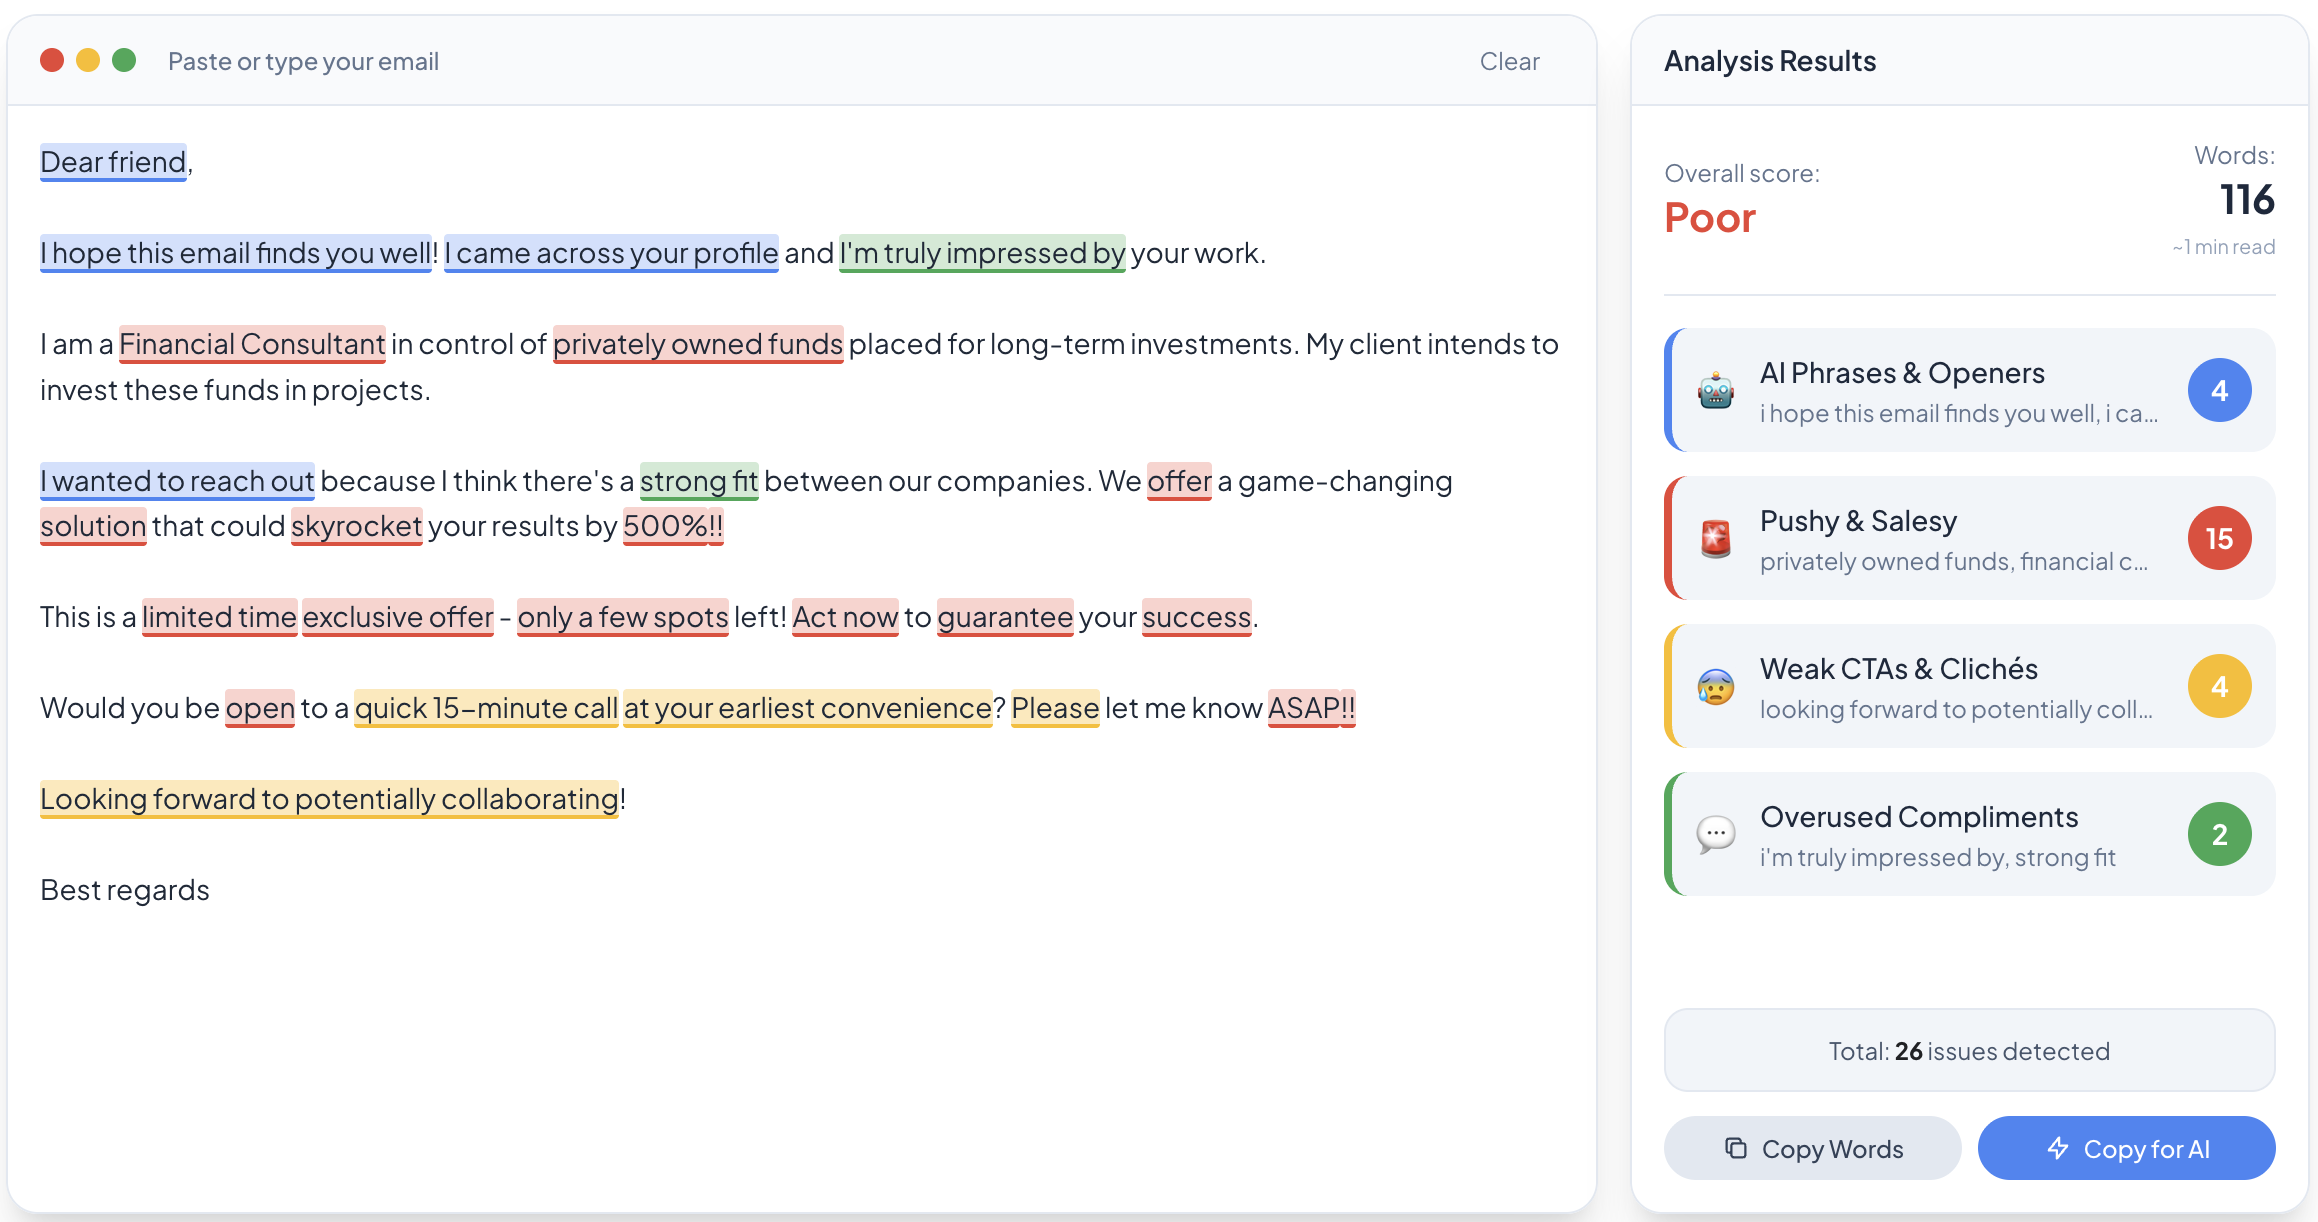Click the anxious face icon on Weak CTAs card

(x=1716, y=686)
